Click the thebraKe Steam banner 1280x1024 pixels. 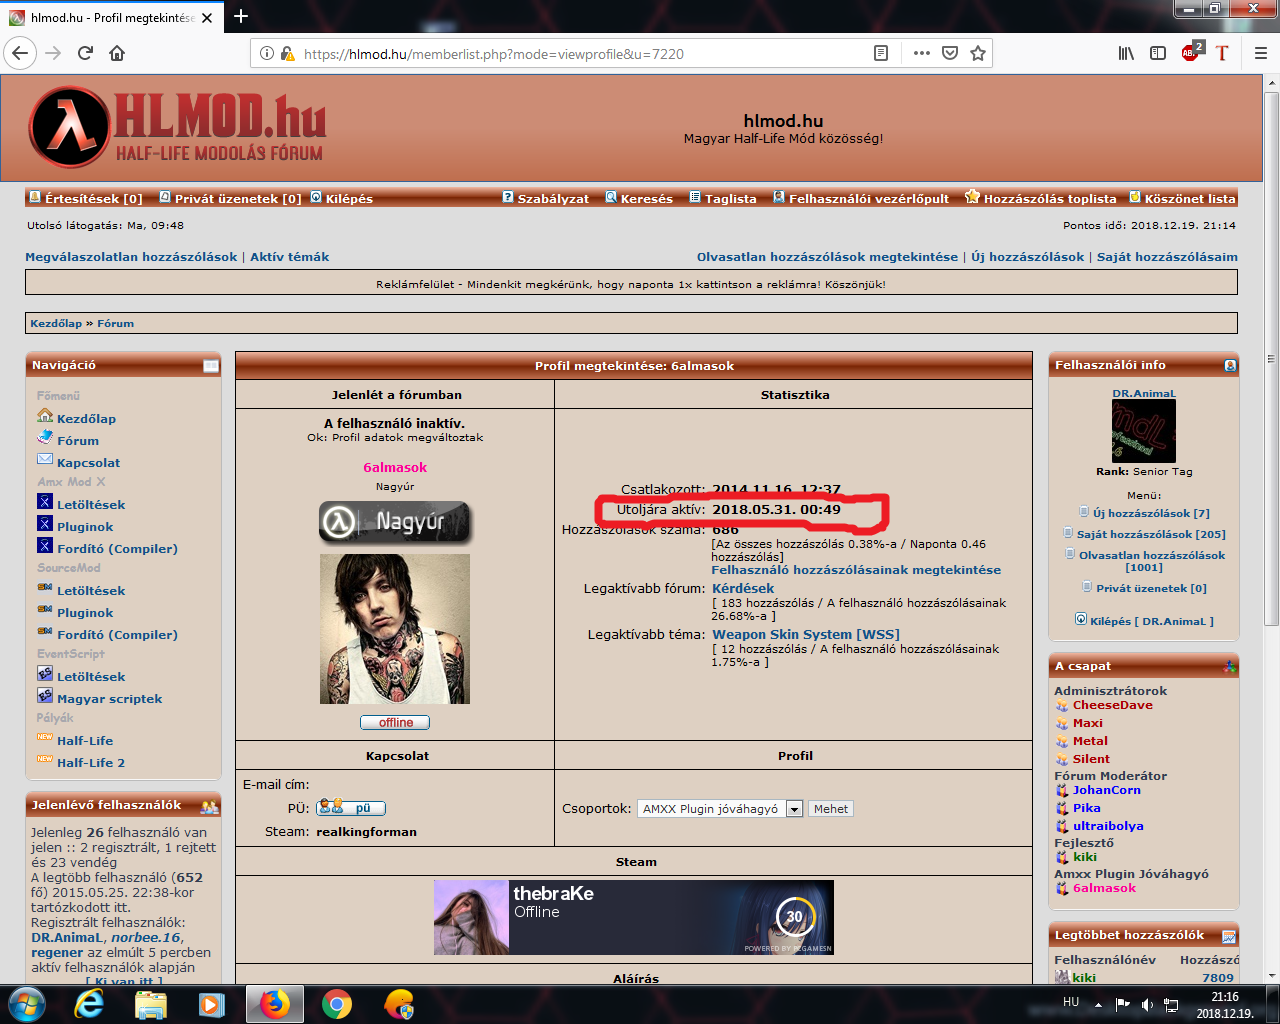634,917
